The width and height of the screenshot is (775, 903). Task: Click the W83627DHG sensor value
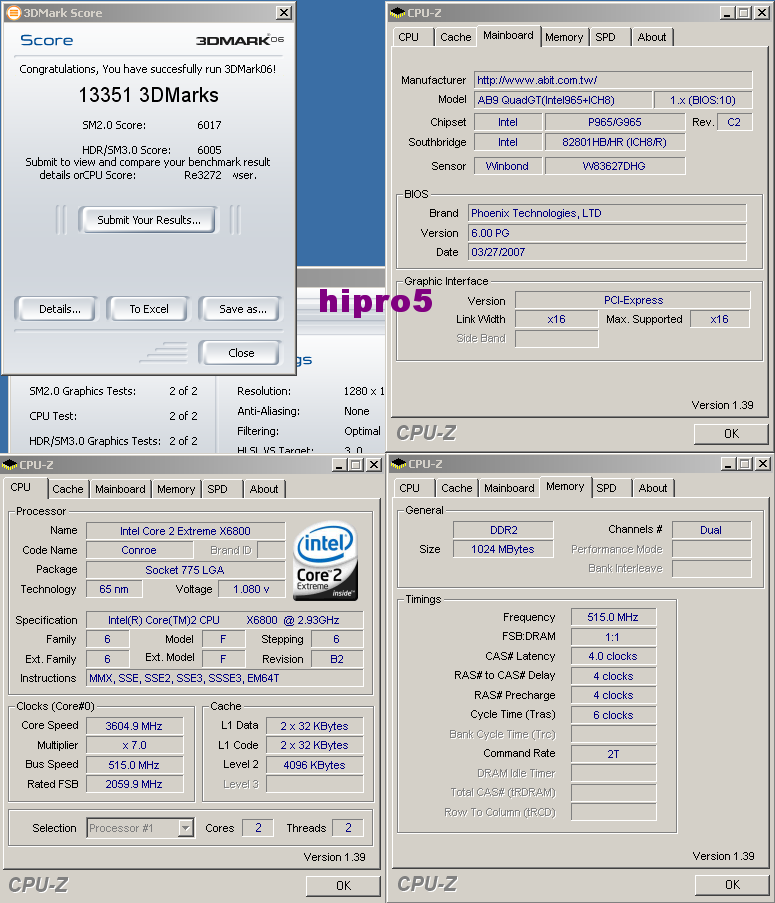click(x=615, y=166)
